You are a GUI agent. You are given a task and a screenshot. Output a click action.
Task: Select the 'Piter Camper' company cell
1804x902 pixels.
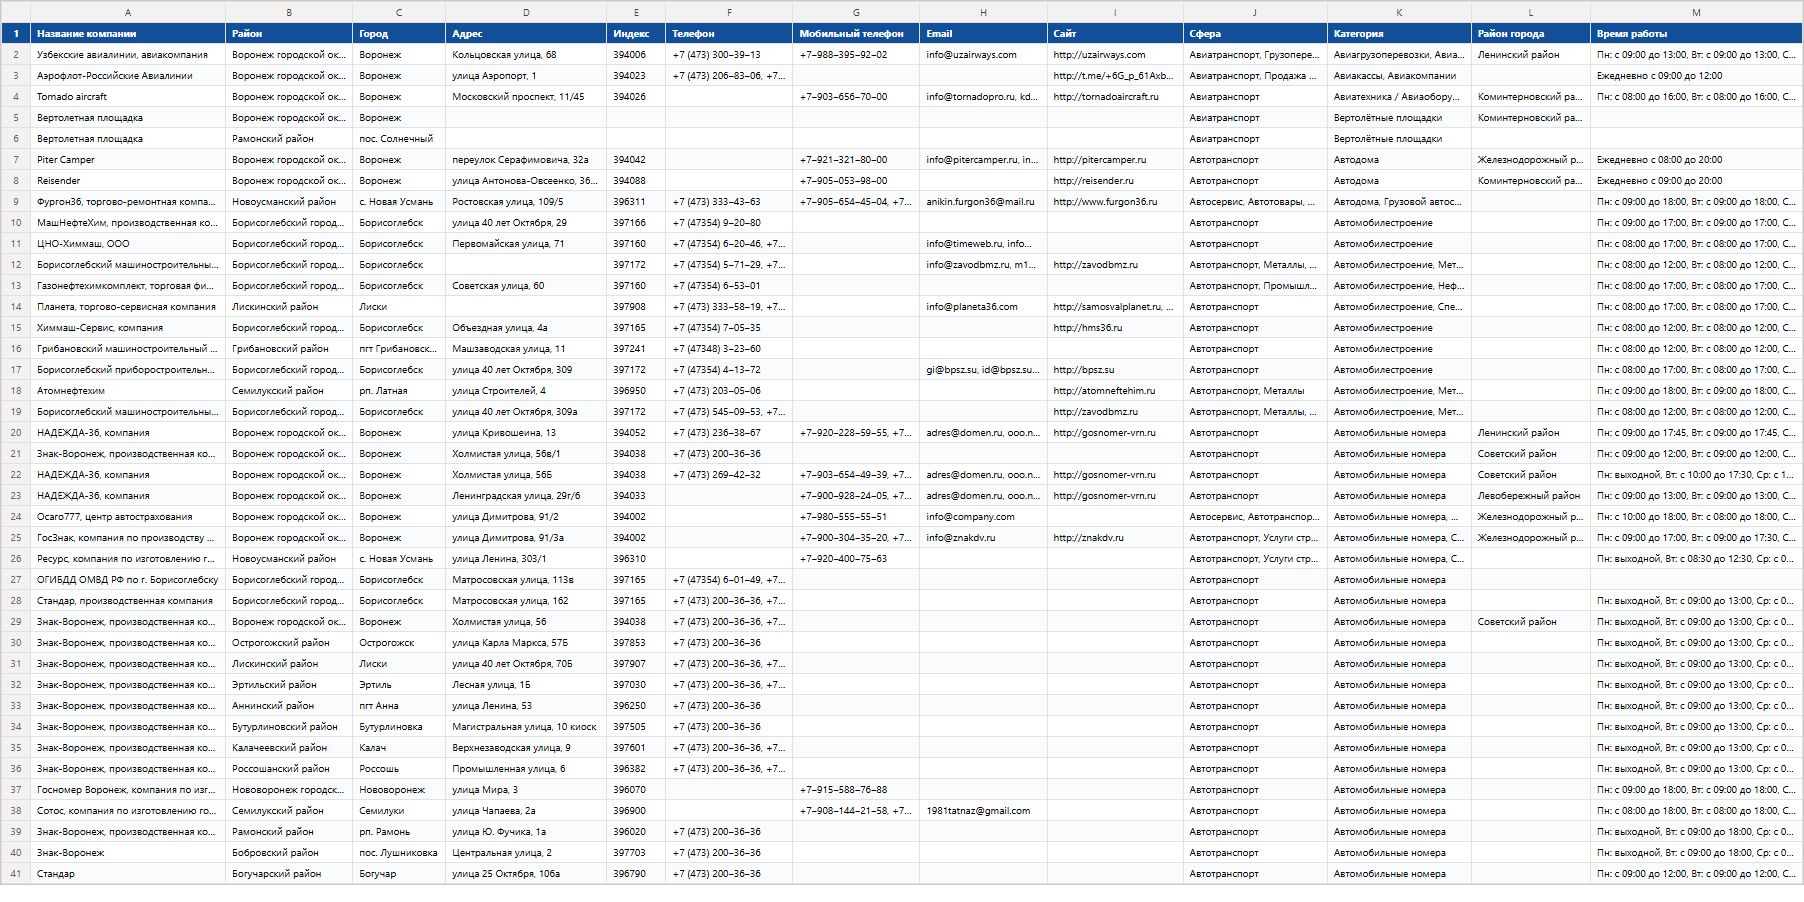click(x=128, y=160)
